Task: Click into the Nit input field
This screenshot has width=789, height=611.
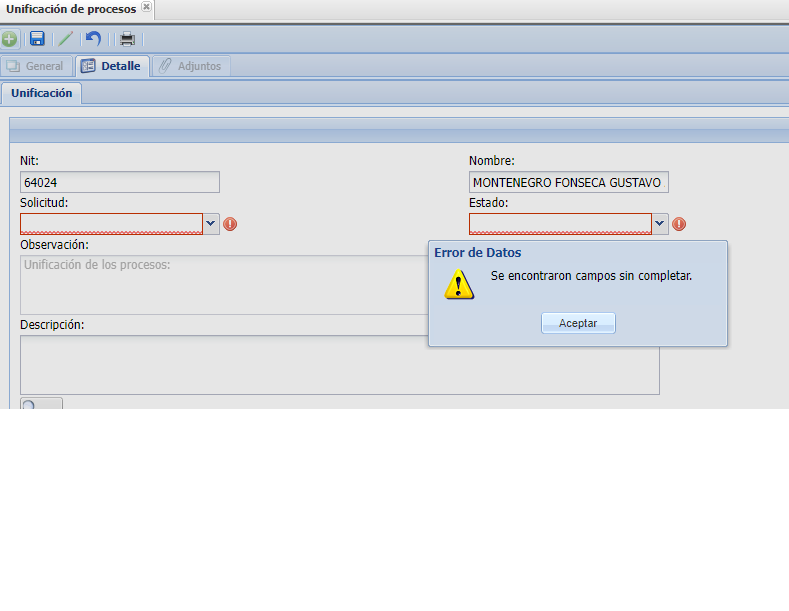Action: click(x=120, y=182)
